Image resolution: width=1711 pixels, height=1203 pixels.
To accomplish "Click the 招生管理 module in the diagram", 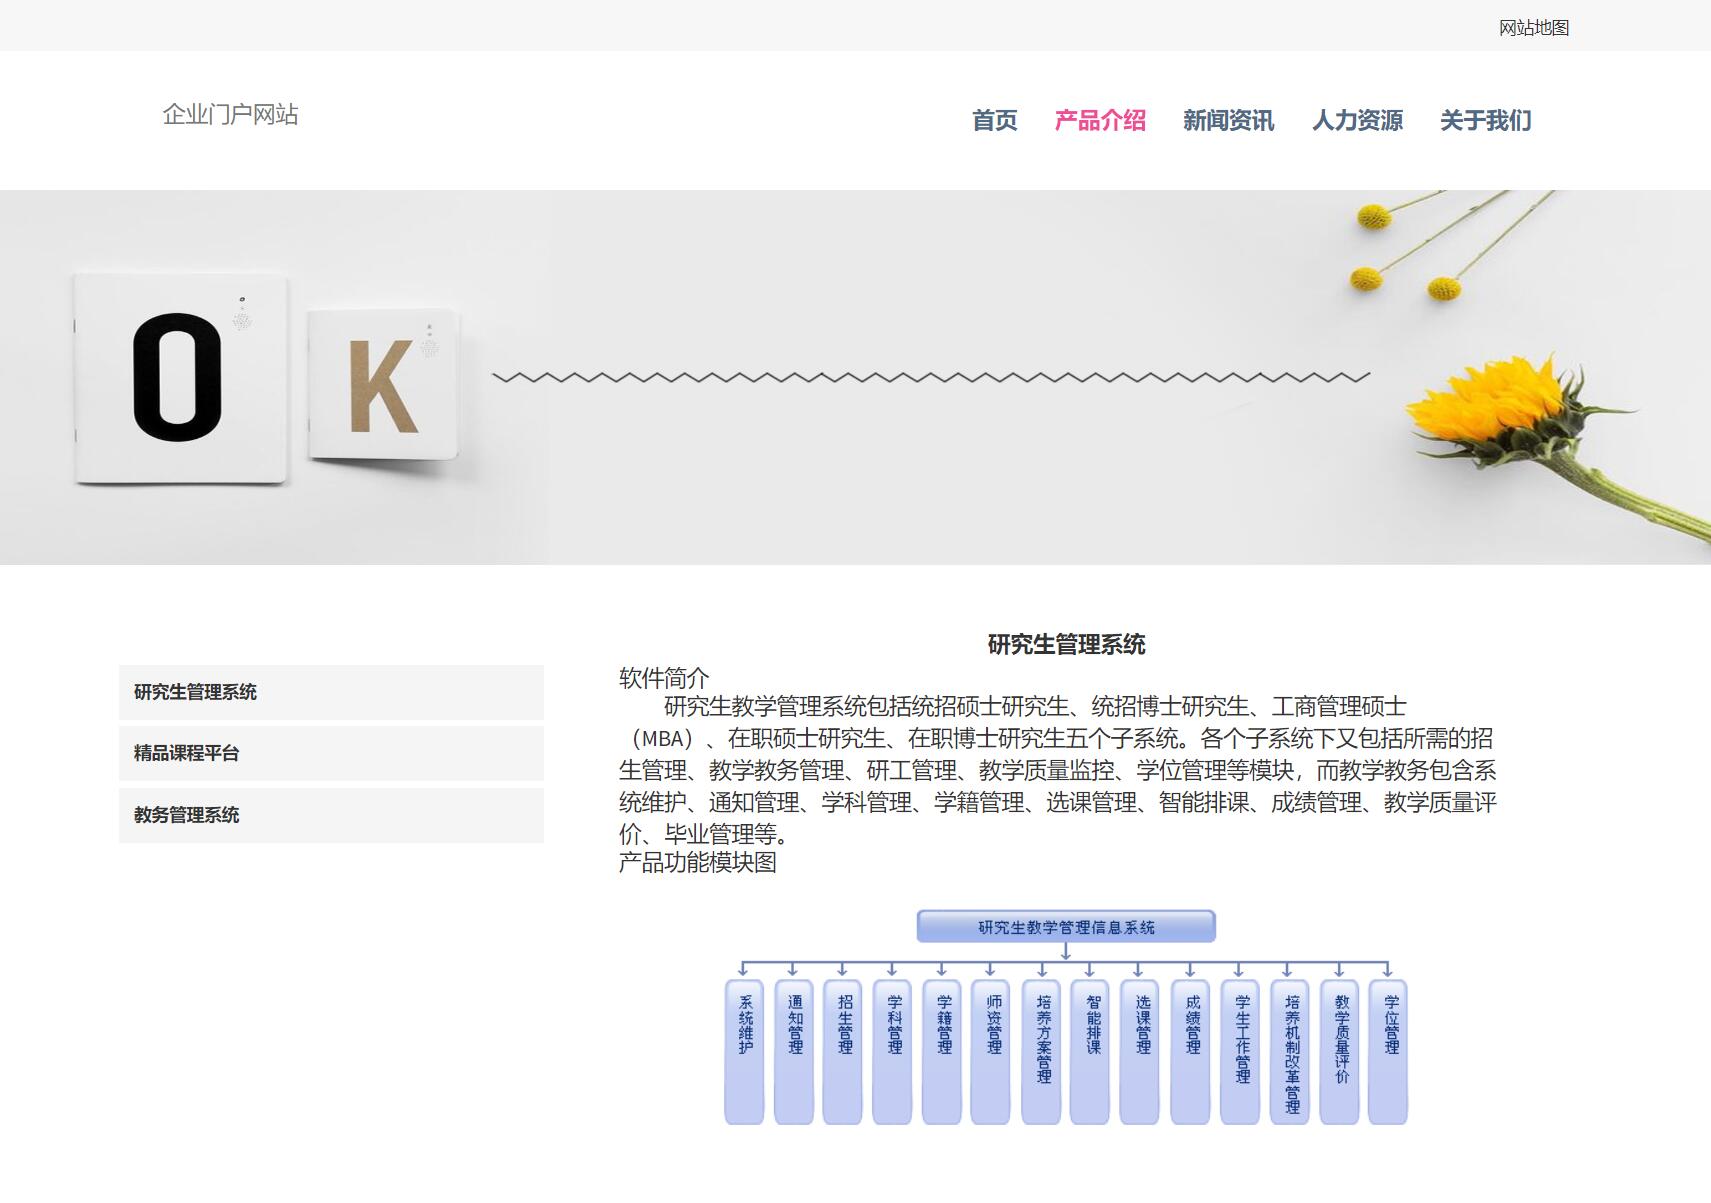I will (843, 1052).
